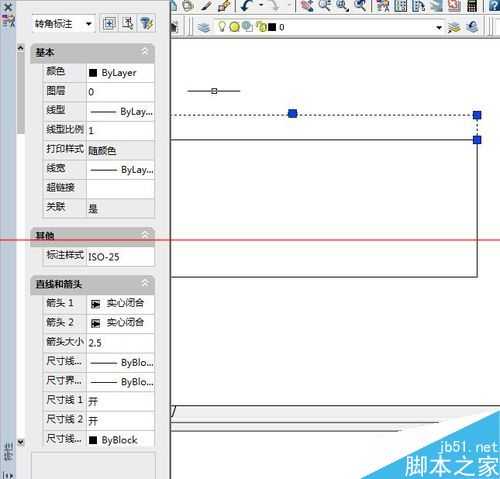This screenshot has height=479, width=500.
Task: Open the 线宽 ByLayer lineweight field
Action: click(120, 170)
